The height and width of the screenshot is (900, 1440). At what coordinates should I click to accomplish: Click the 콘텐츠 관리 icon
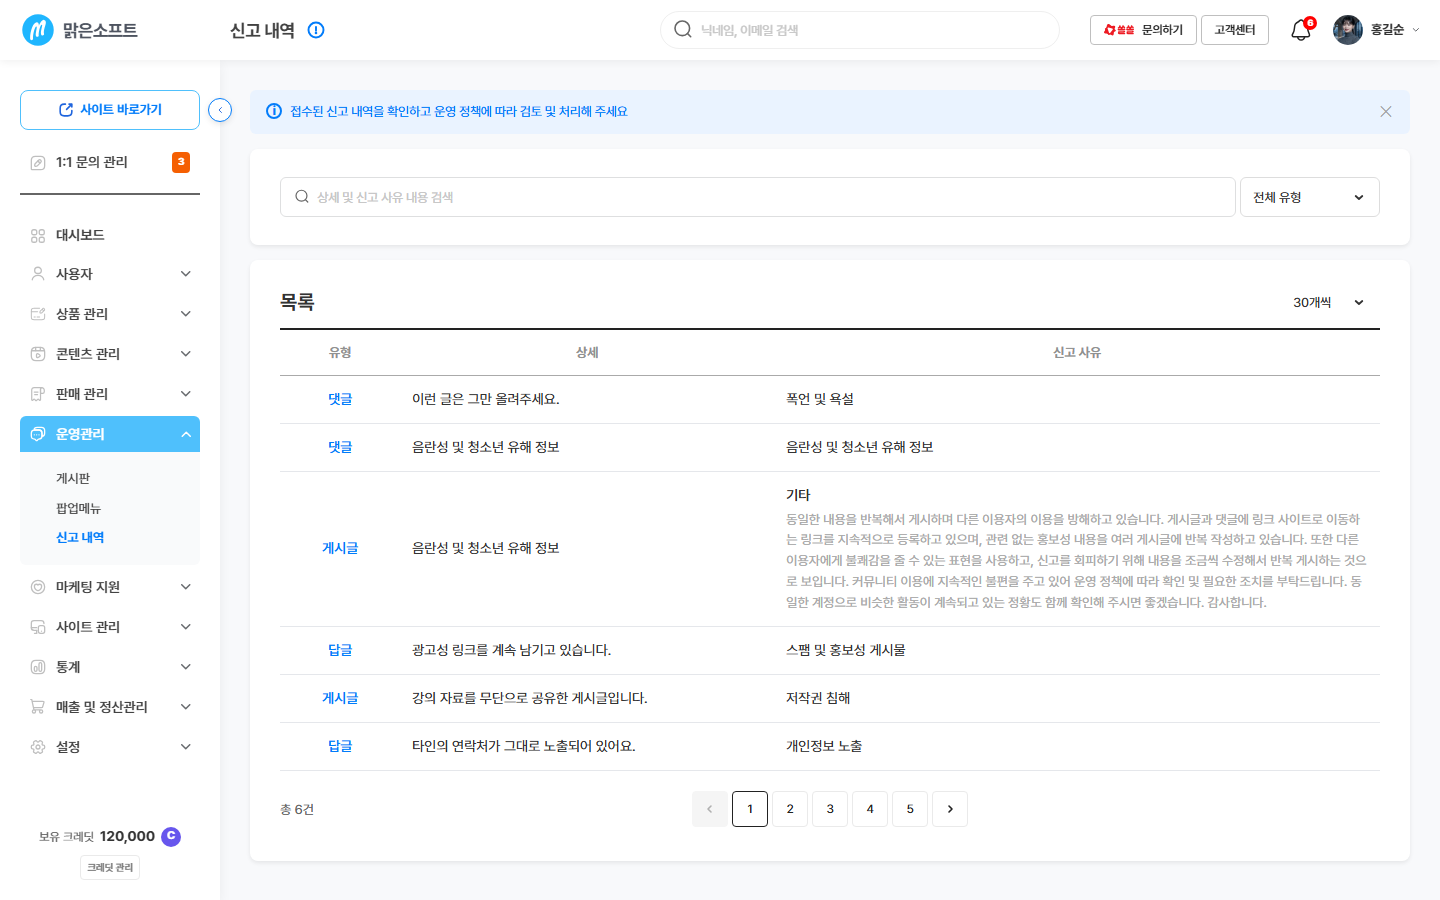38,354
